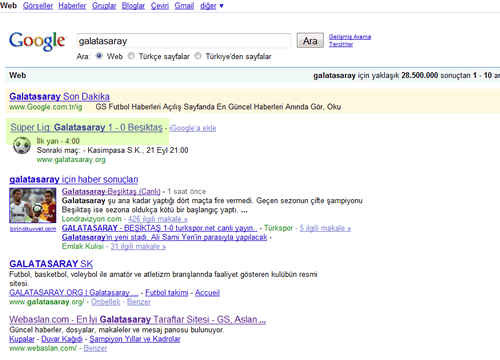Open the Kupalar sitelink
This screenshot has width=500, height=360.
click(x=22, y=339)
